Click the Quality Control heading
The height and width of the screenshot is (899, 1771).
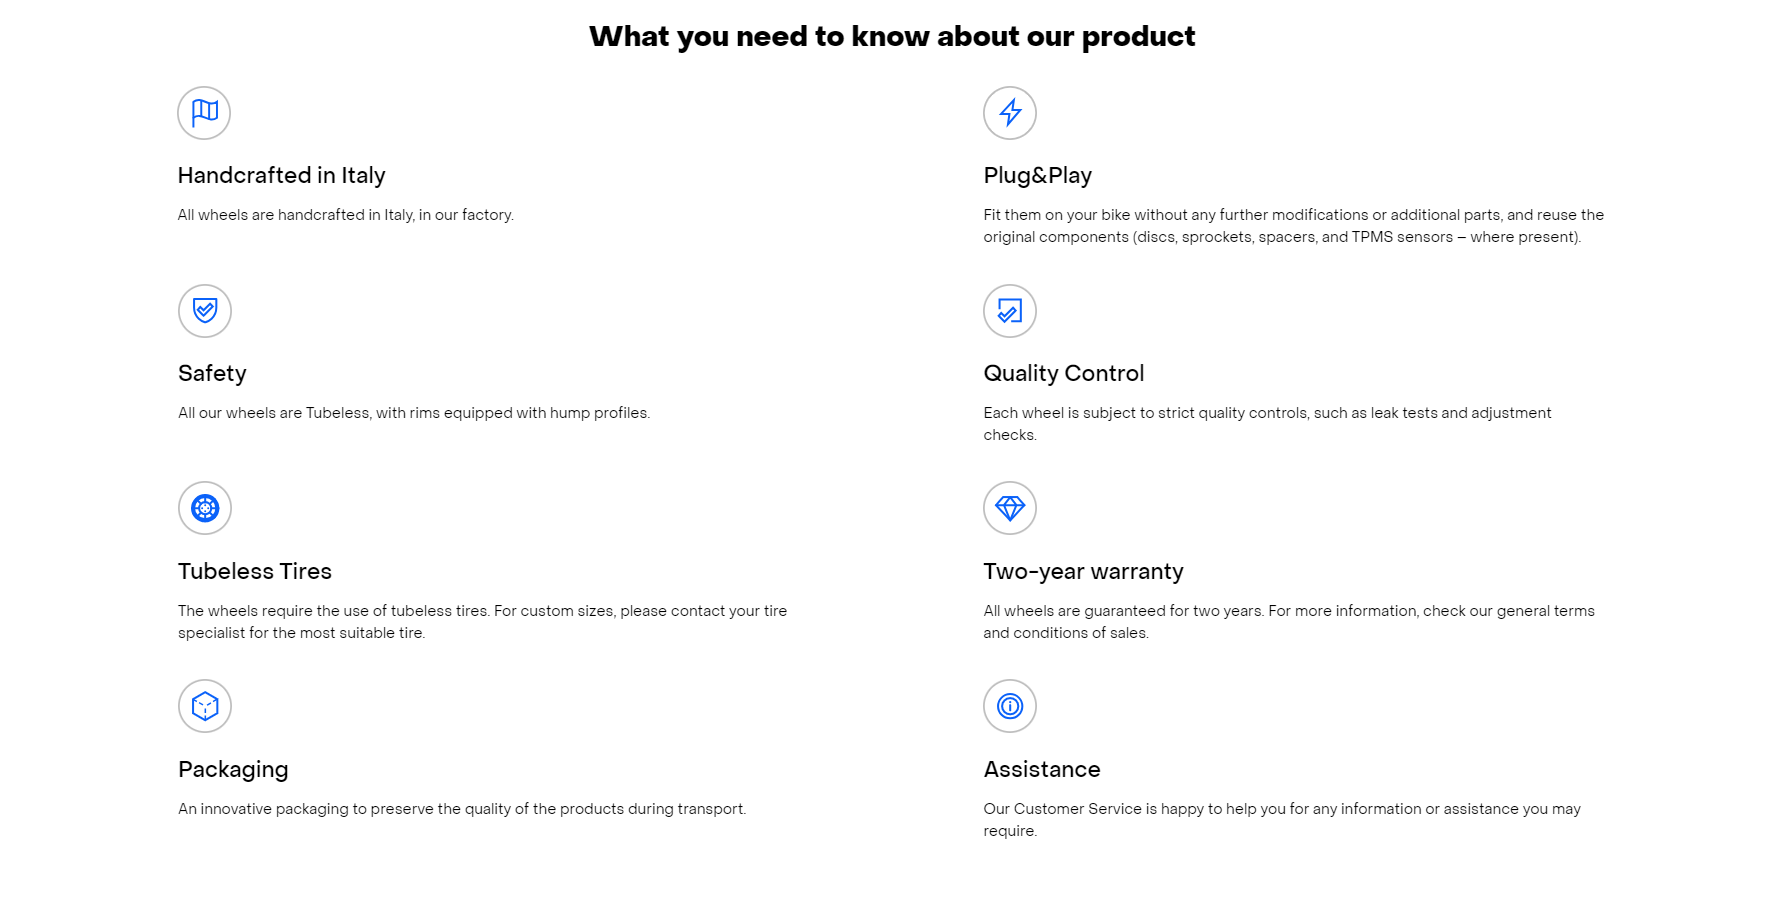tap(1063, 374)
